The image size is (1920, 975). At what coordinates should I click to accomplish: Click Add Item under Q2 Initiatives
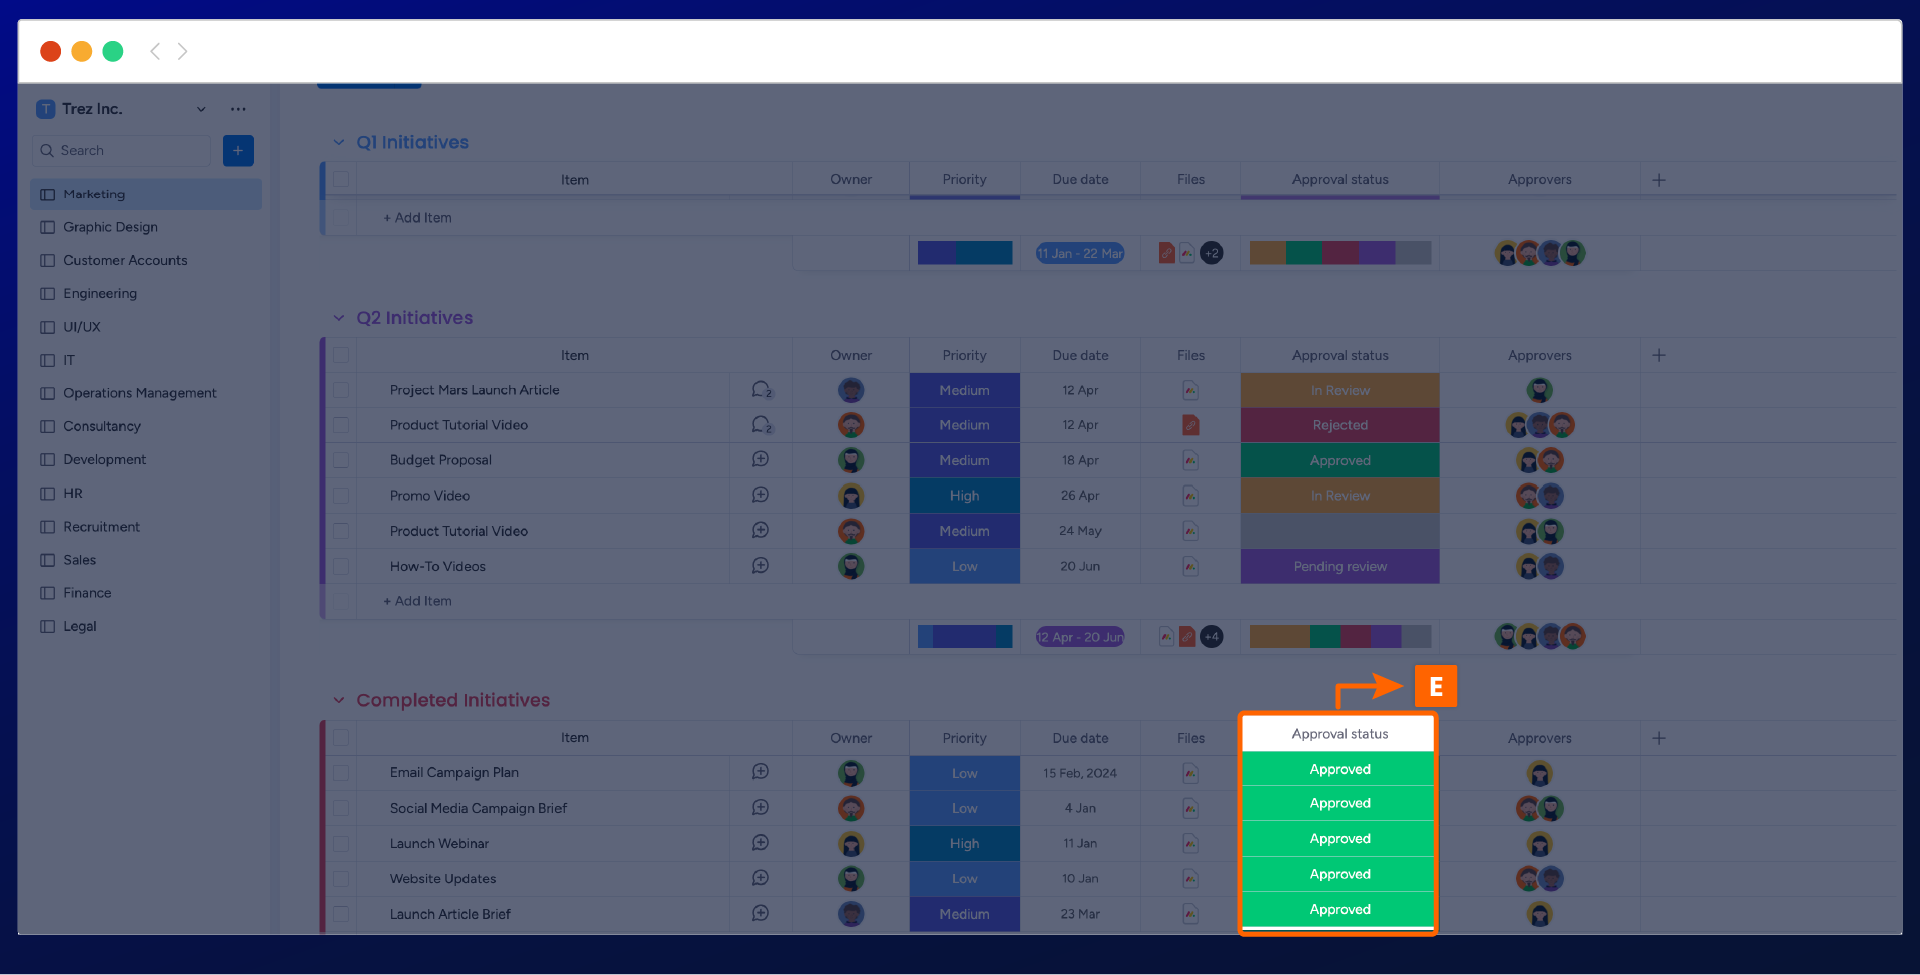418,601
